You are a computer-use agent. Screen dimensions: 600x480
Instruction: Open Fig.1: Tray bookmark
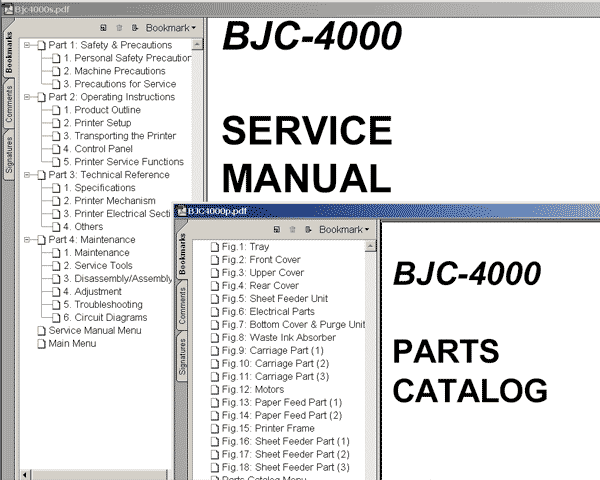coord(246,247)
